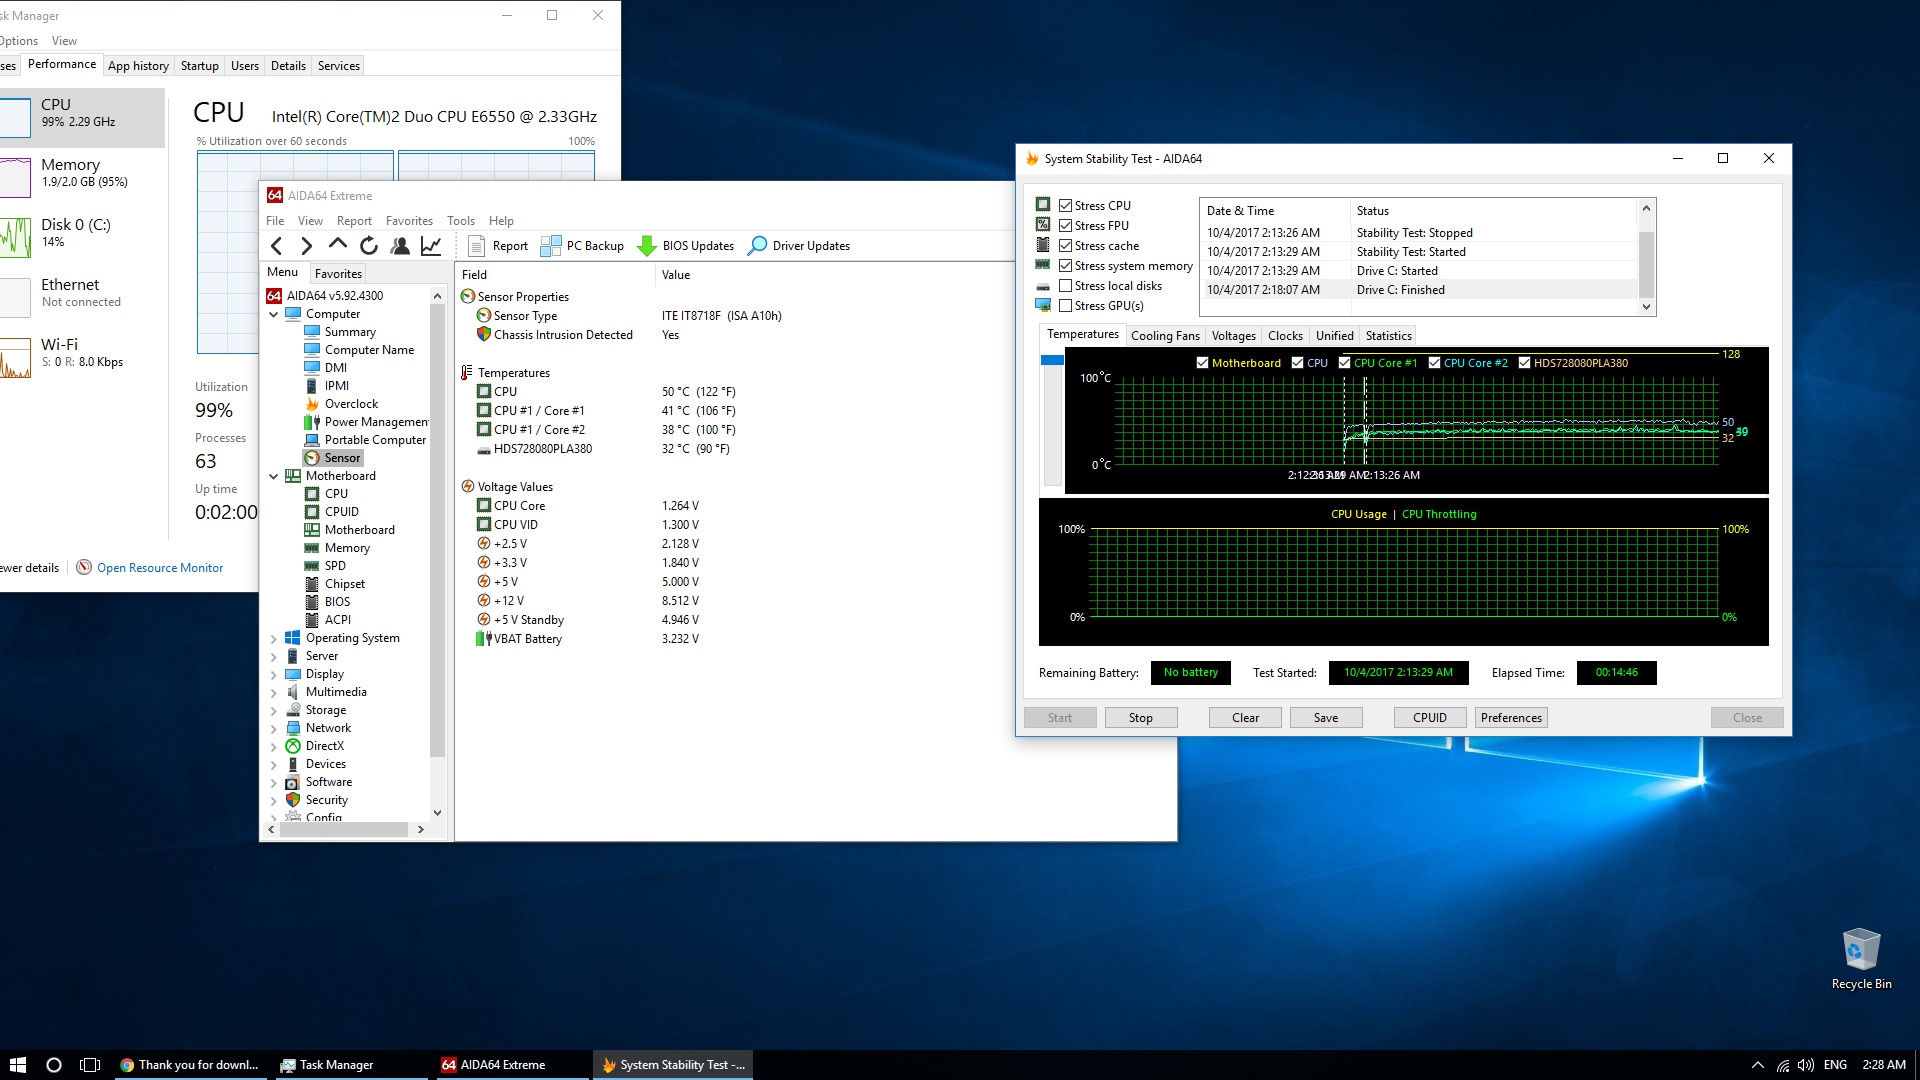Collapse the Computer tree node
The image size is (1920, 1080).
point(274,314)
